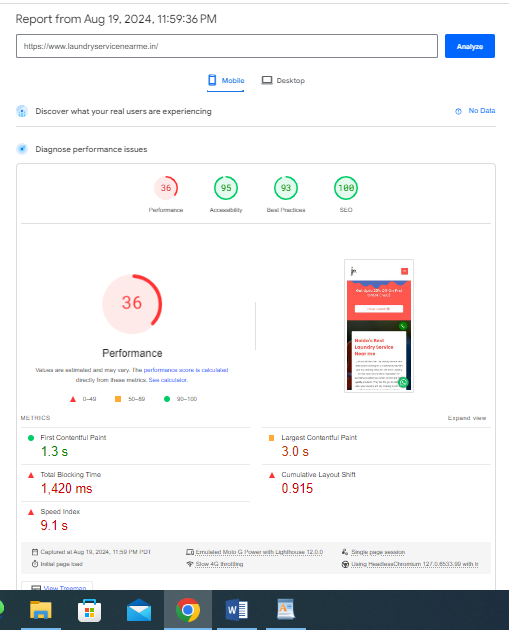Viewport: 509px width, 630px height.
Task: Open the Mail app in the taskbar
Action: tap(139, 610)
